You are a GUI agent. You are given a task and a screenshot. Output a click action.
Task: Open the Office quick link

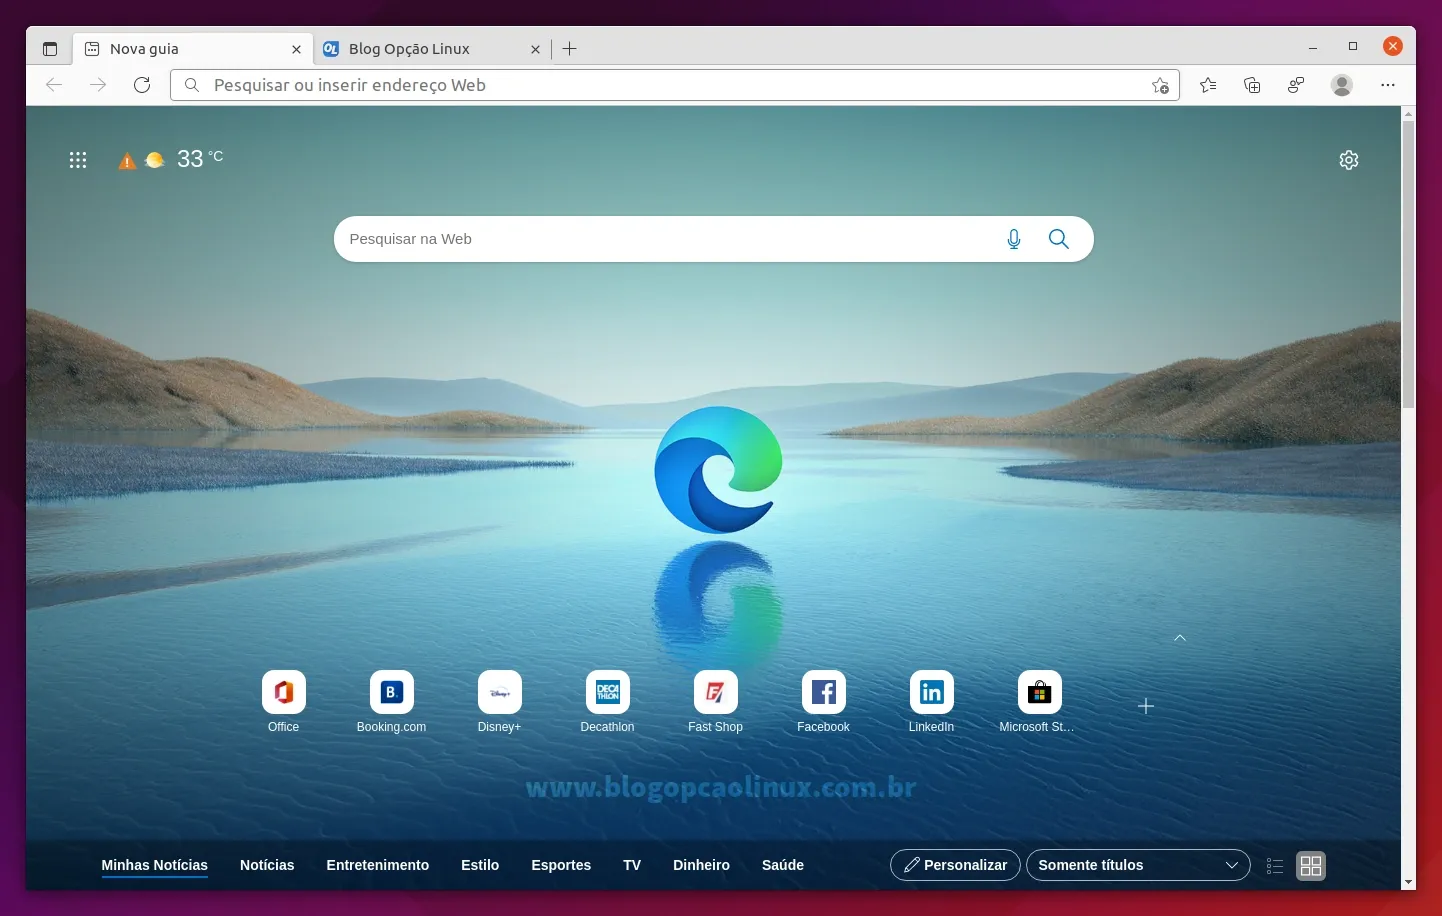(284, 702)
